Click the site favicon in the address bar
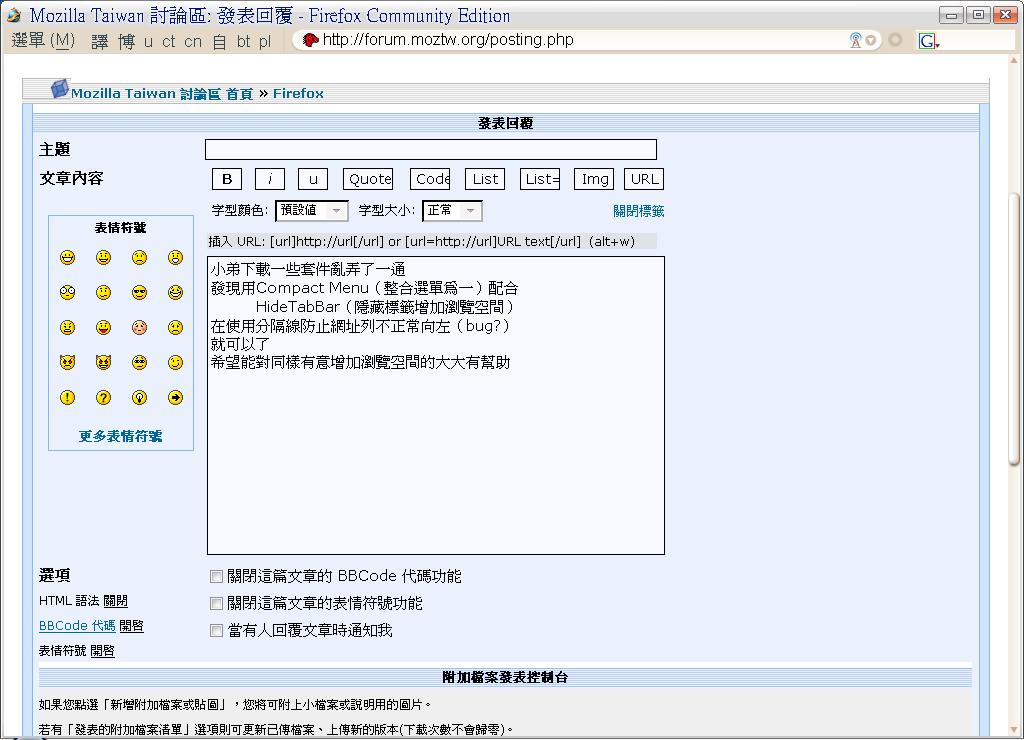Viewport: 1024px width, 740px height. coord(310,40)
